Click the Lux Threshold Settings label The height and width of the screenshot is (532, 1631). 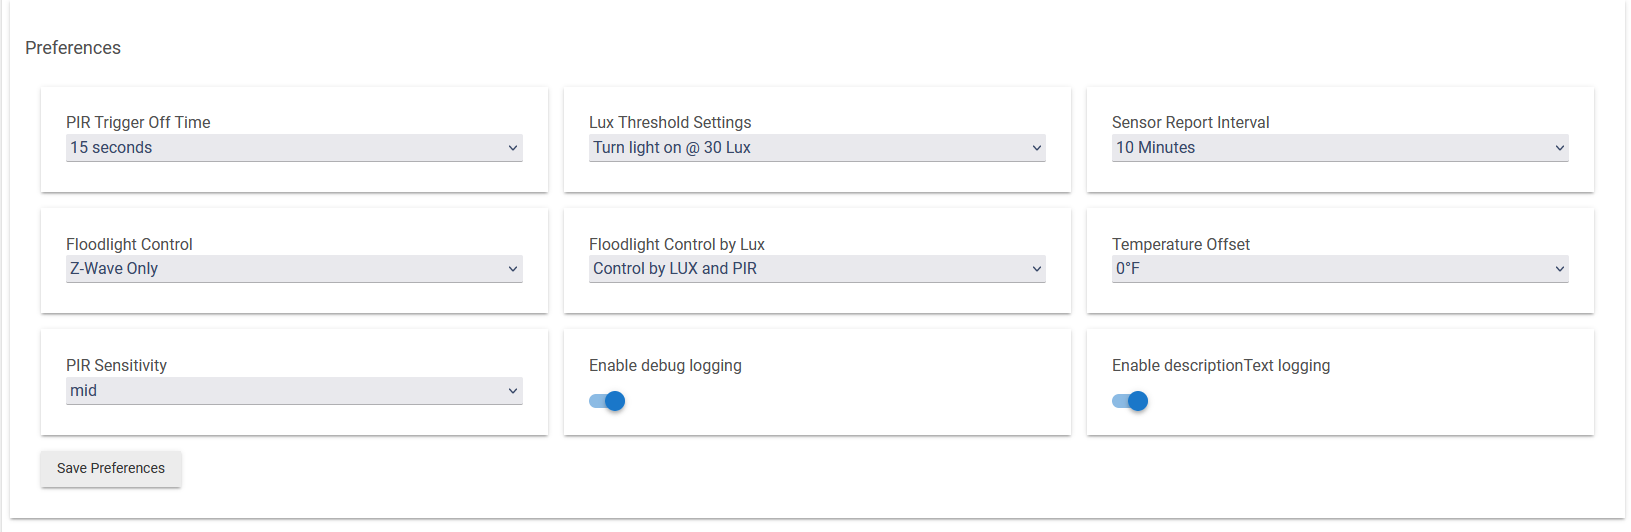click(x=670, y=122)
